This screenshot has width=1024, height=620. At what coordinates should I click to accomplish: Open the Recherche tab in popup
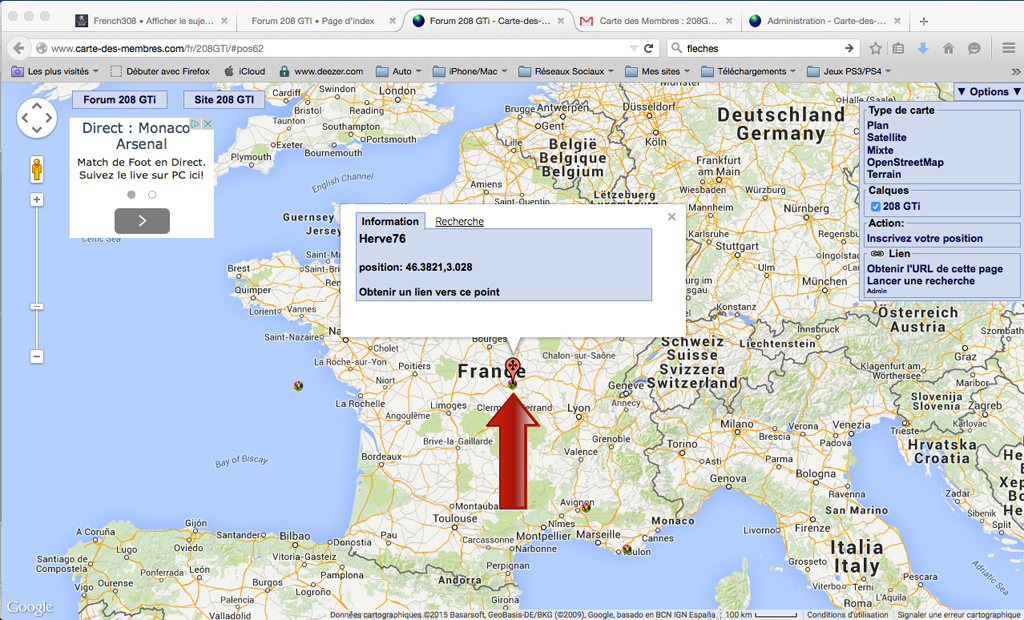pos(459,221)
